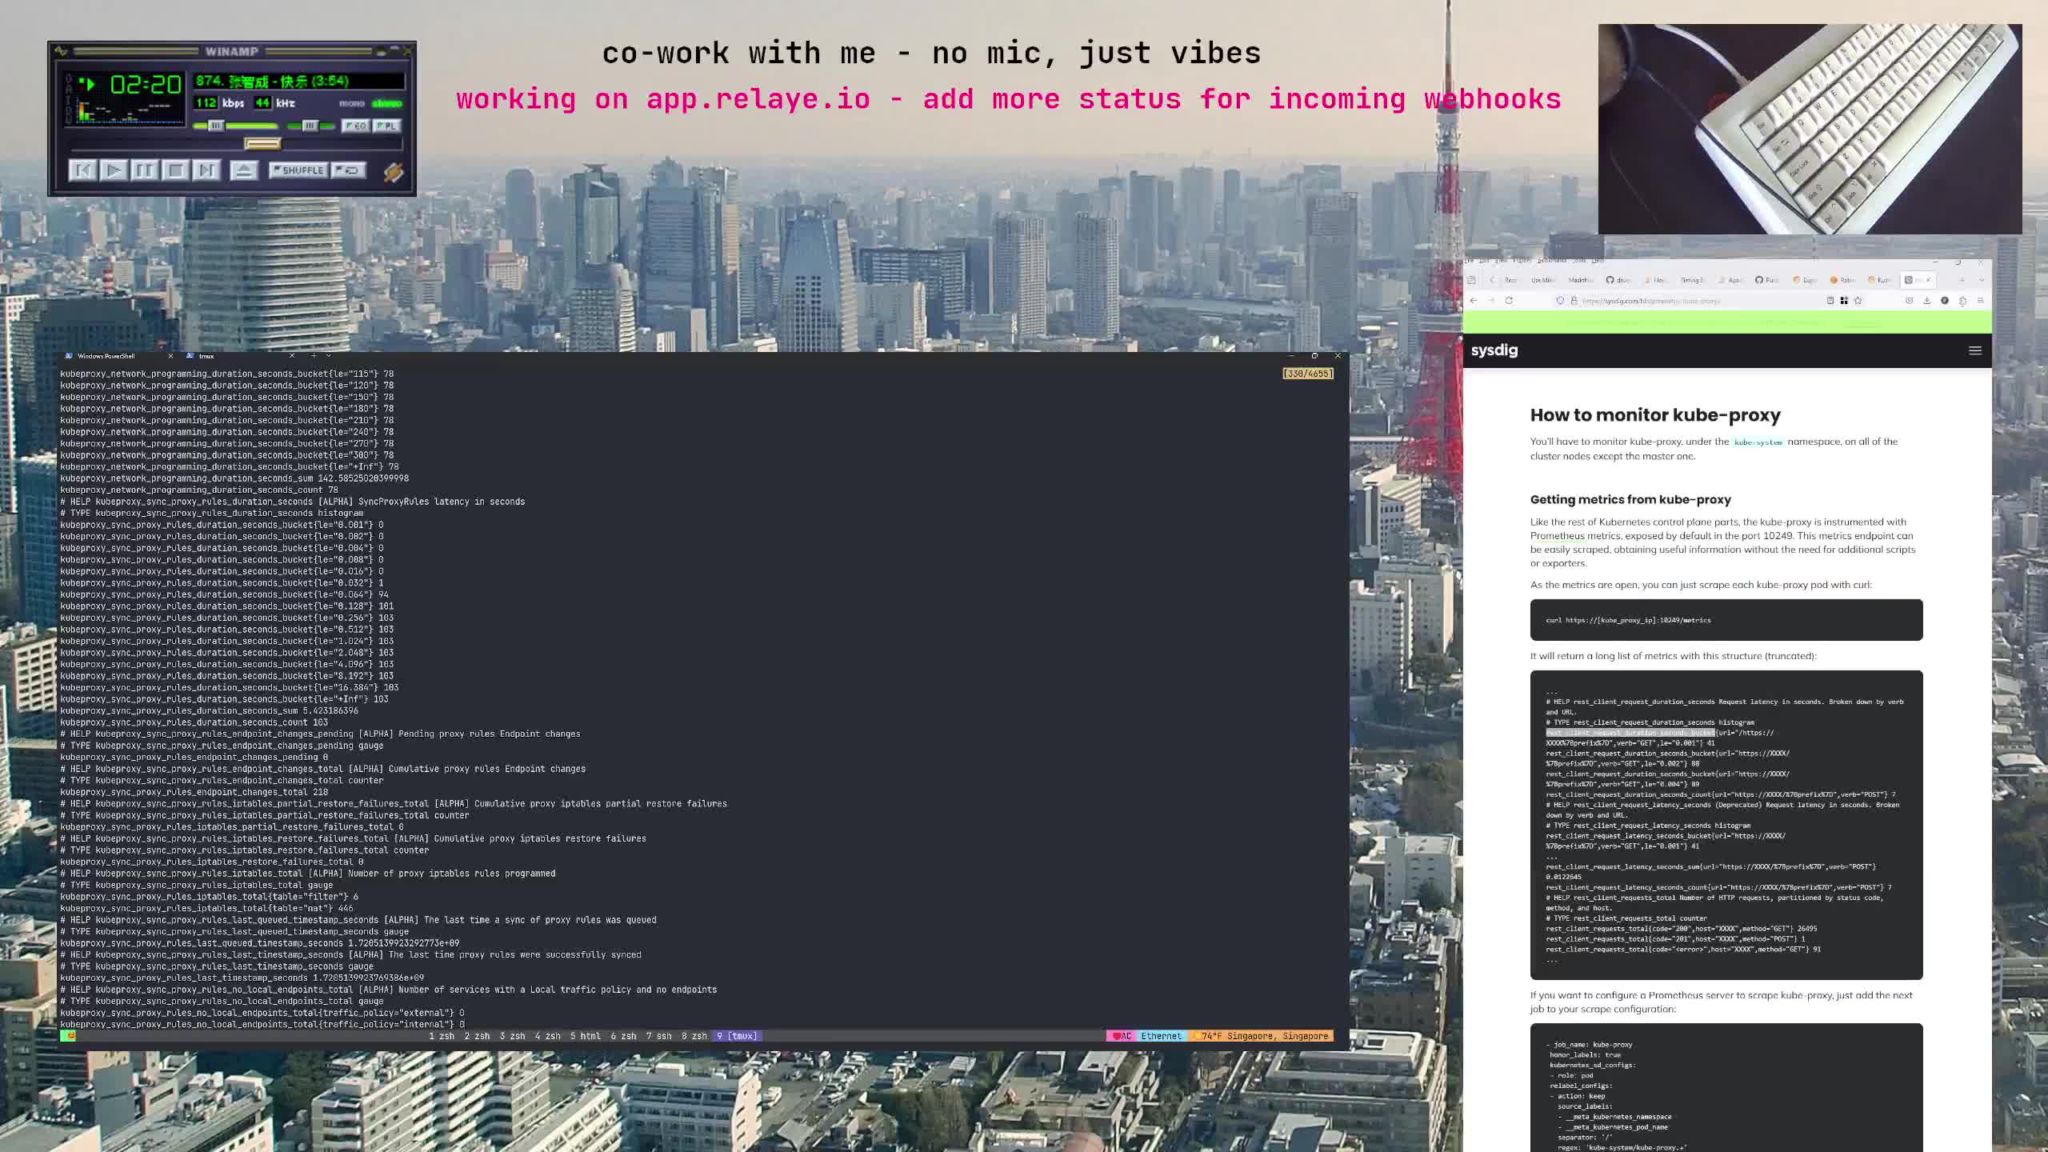Open the browser downloads icon

point(1926,301)
